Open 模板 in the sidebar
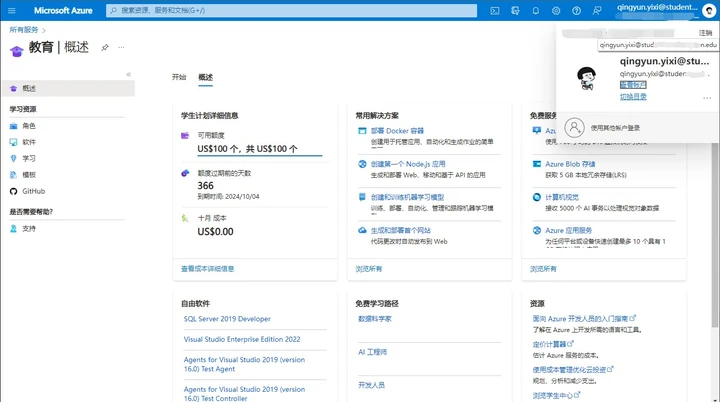The height and width of the screenshot is (402, 720). coord(29,175)
